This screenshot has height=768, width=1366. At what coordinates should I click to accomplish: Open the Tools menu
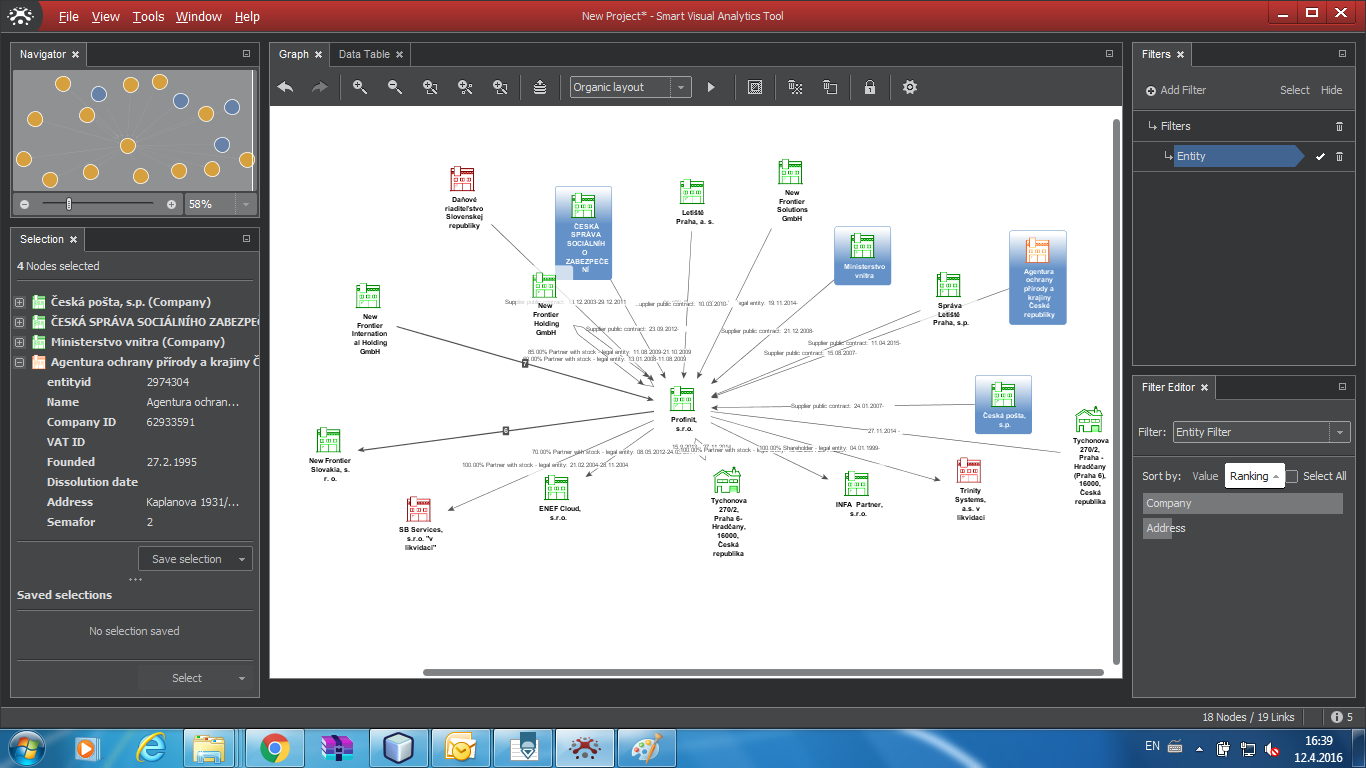point(148,17)
